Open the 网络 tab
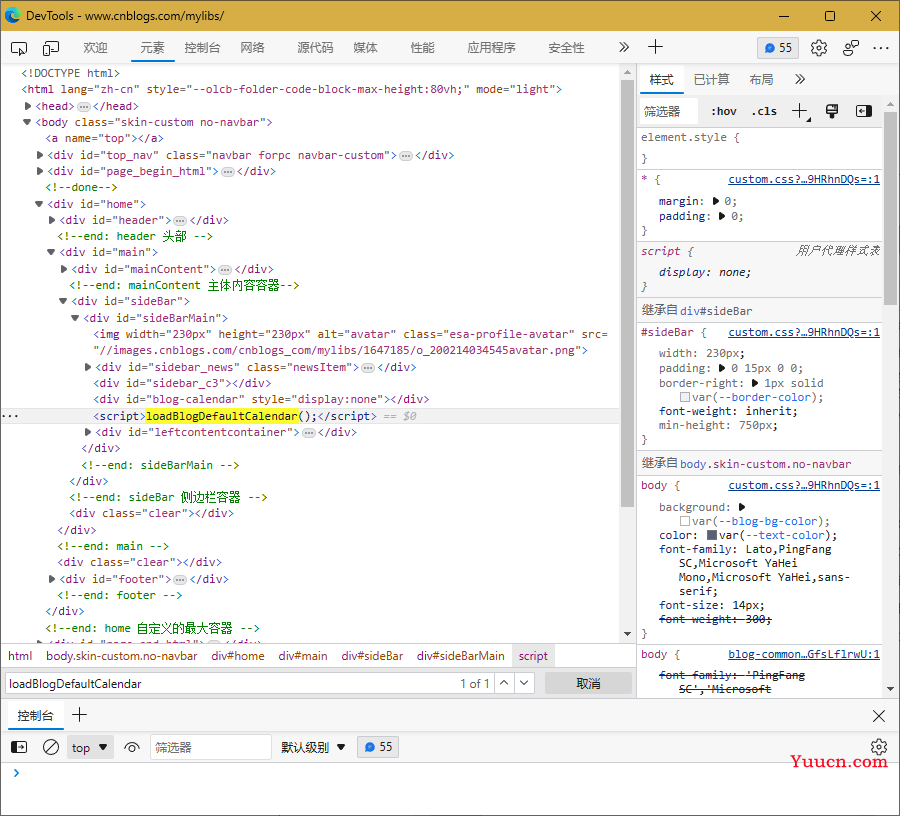The image size is (900, 816). coord(253,48)
